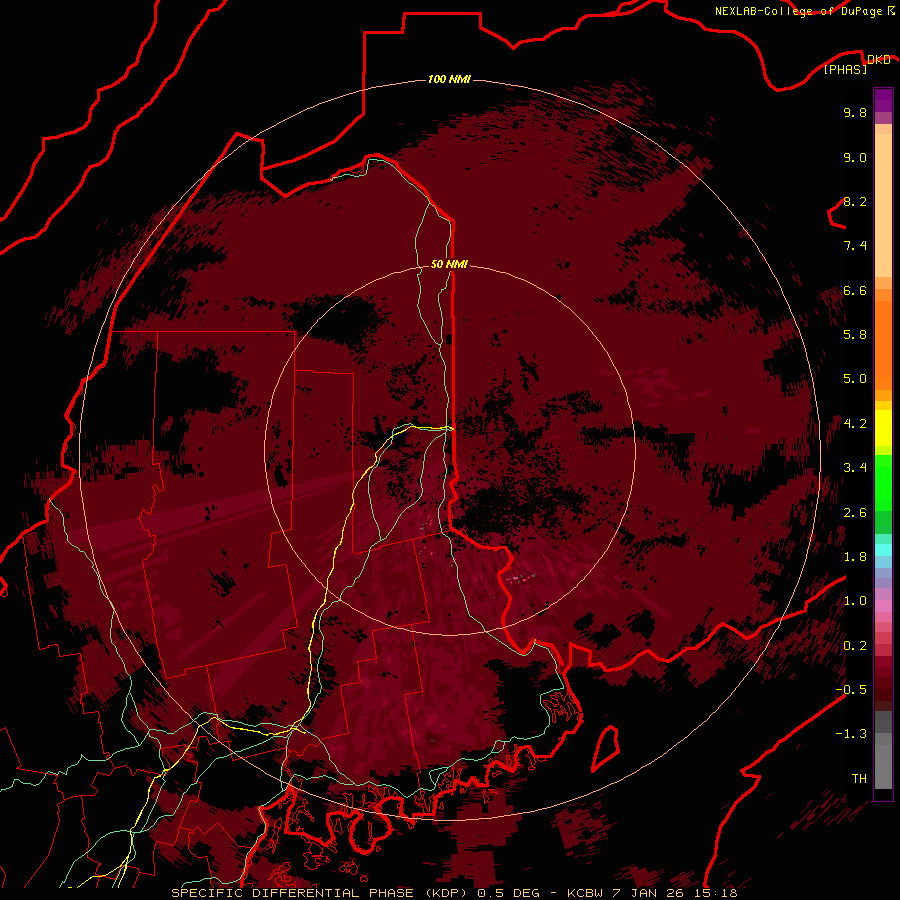Click the -1.3 scale value

(x=851, y=734)
